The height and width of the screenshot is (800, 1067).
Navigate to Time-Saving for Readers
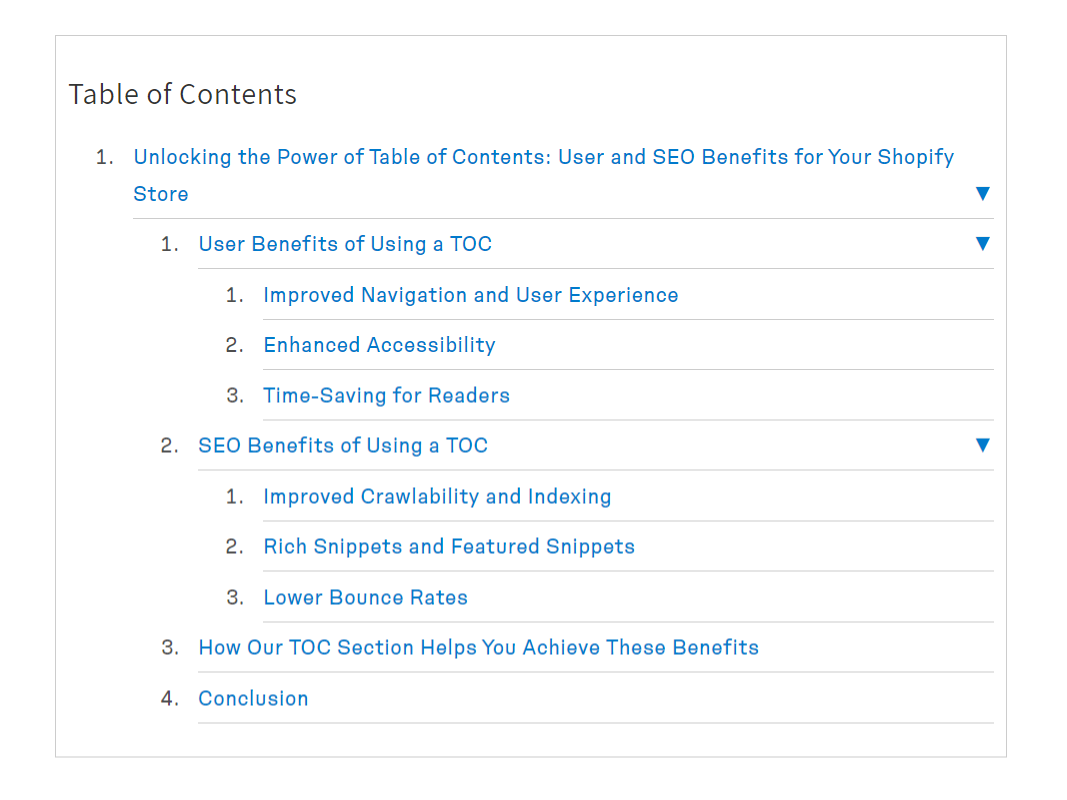click(x=386, y=396)
